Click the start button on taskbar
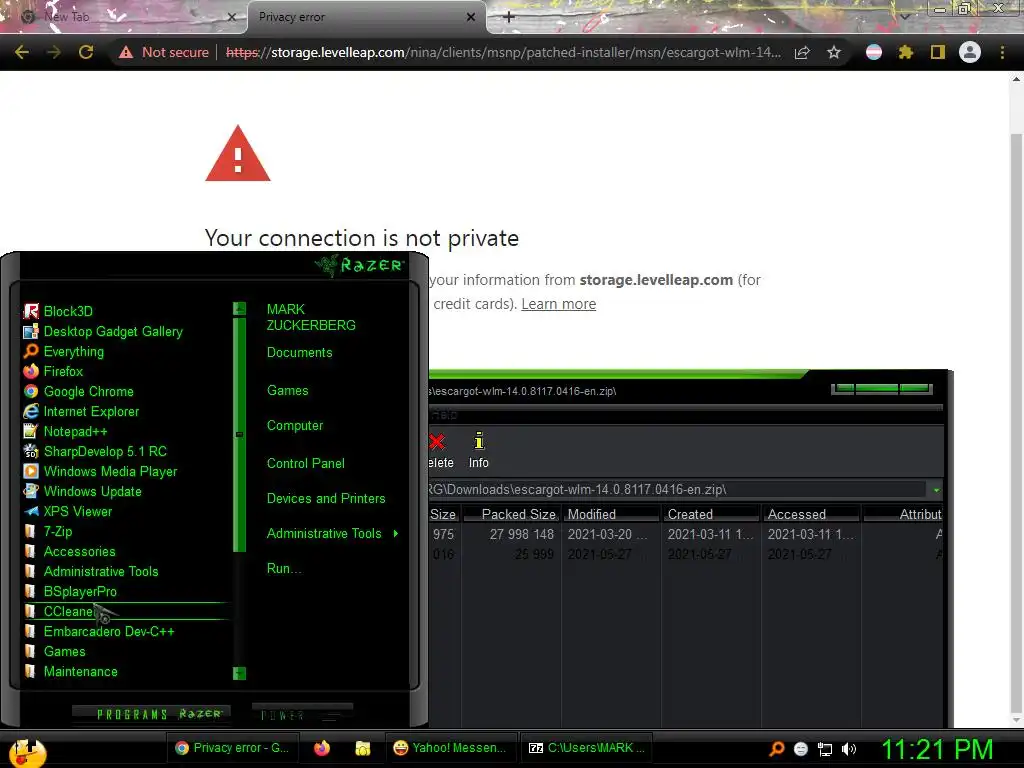The height and width of the screenshot is (768, 1024). click(27, 752)
